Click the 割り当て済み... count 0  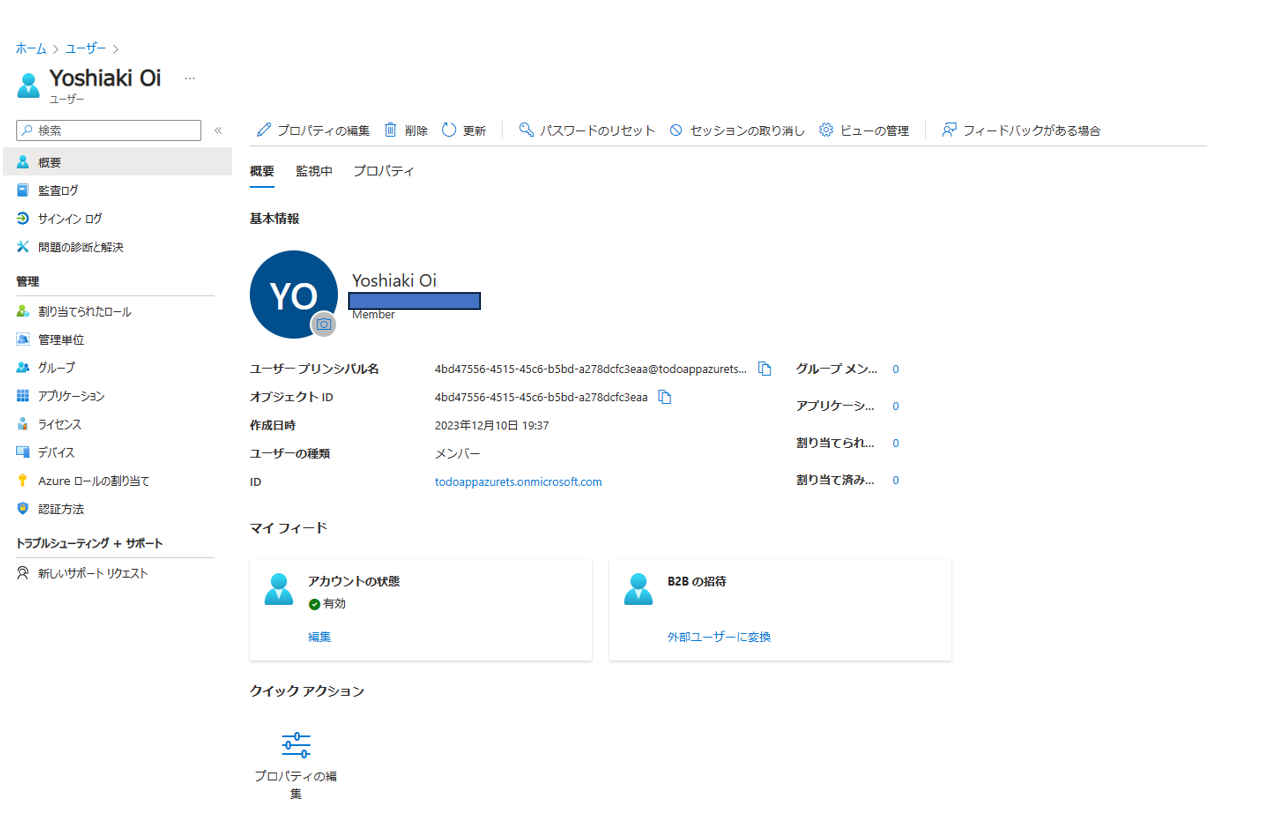pyautogui.click(x=896, y=480)
